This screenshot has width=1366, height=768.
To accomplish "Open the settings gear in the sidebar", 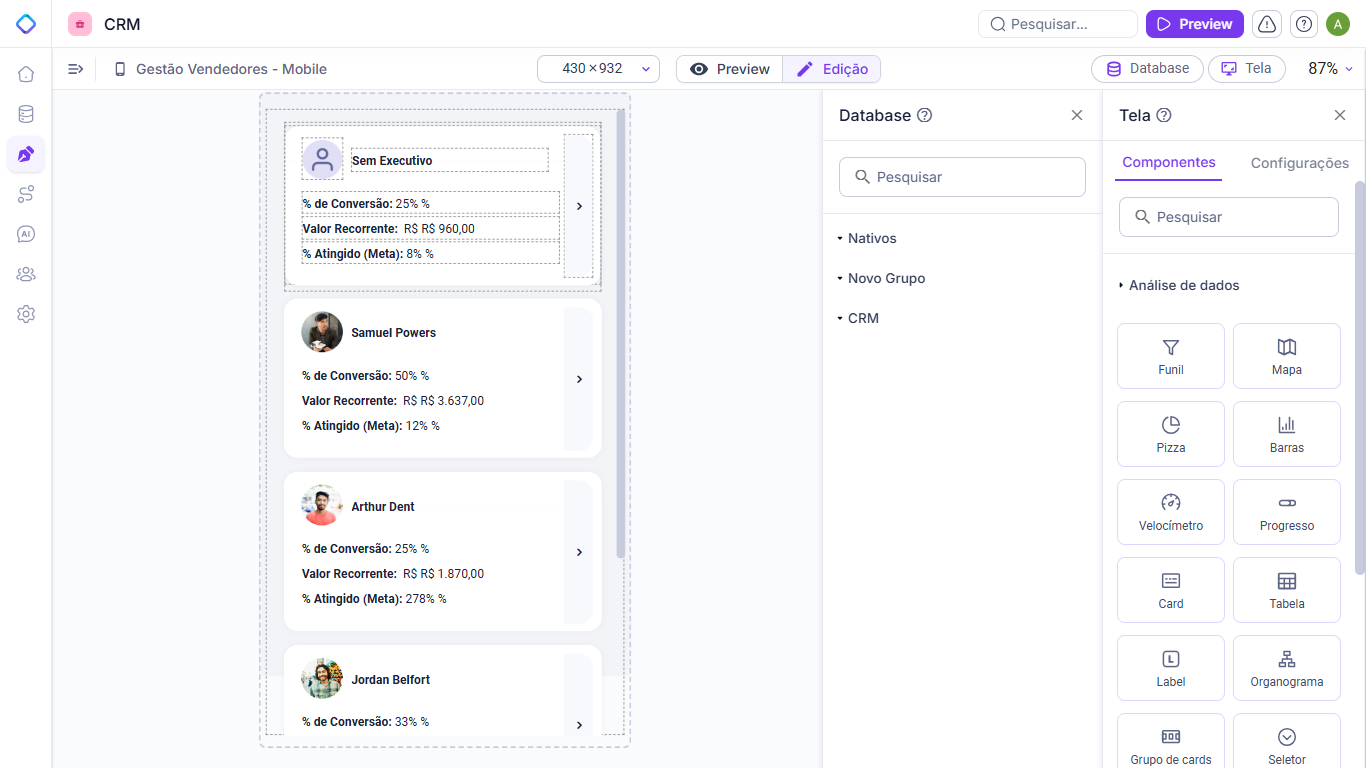I will tap(25, 314).
